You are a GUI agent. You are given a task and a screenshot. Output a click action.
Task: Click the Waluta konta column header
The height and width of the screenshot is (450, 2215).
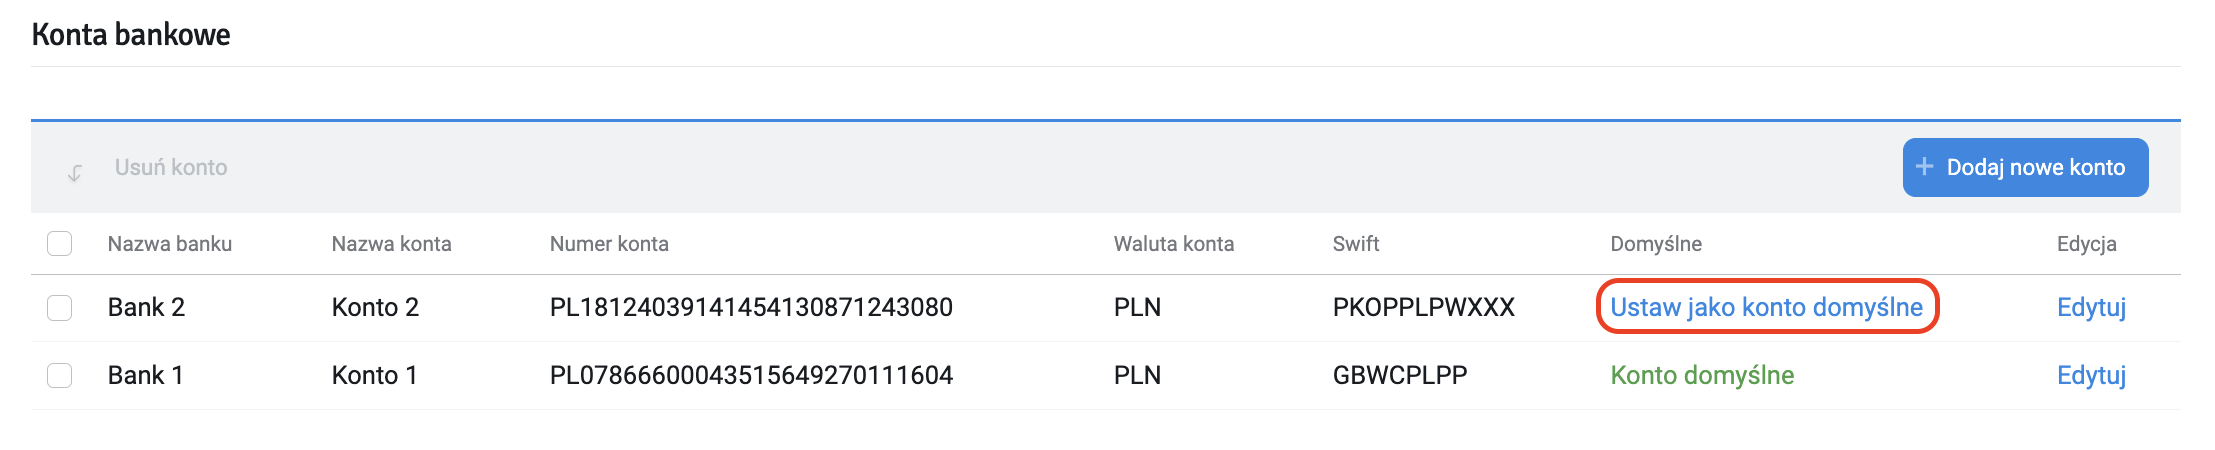(1174, 244)
